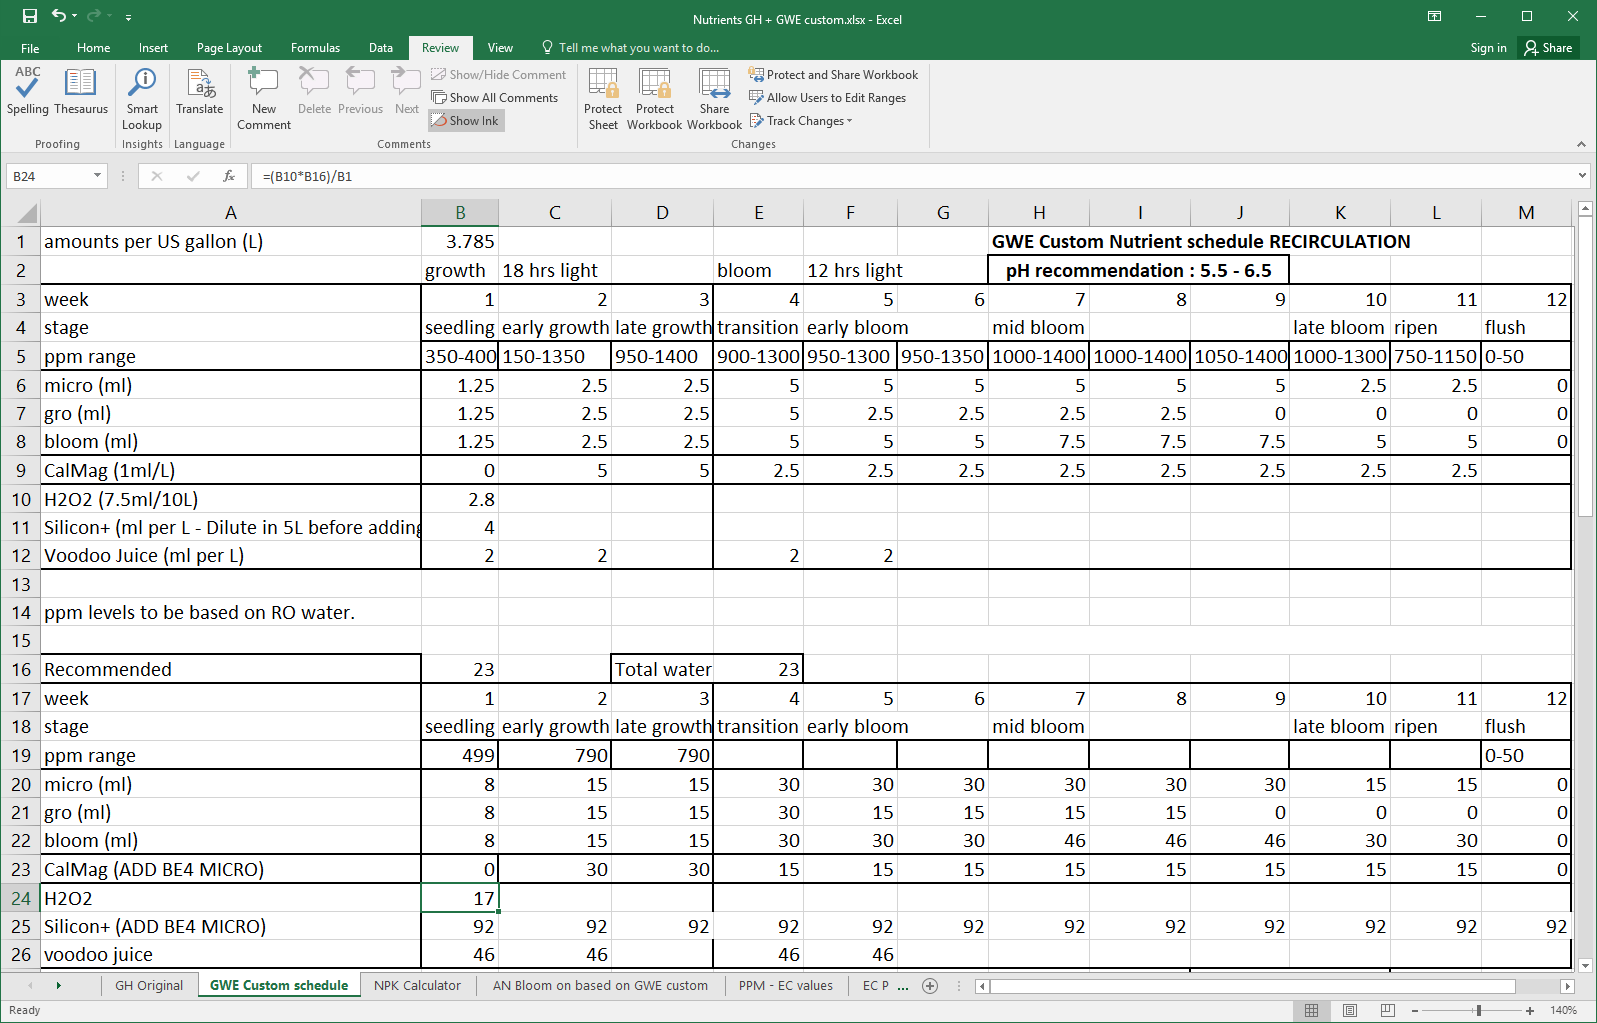Click the vertical scrollbar thumb

1585,367
